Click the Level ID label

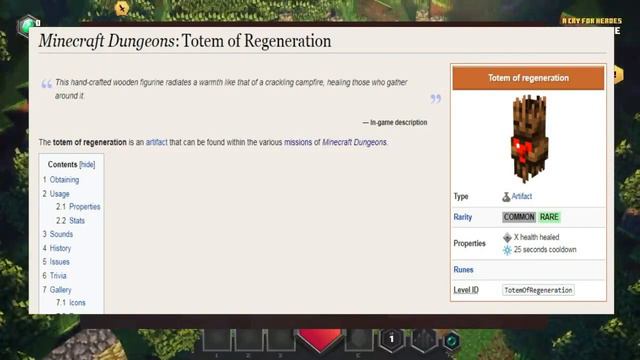pos(466,290)
